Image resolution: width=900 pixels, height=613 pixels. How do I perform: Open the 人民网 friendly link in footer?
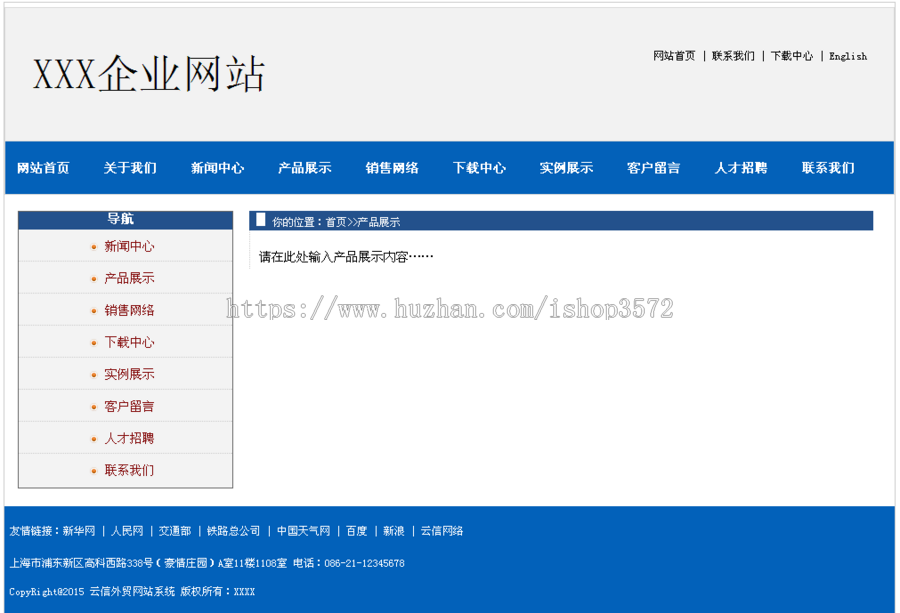(127, 531)
